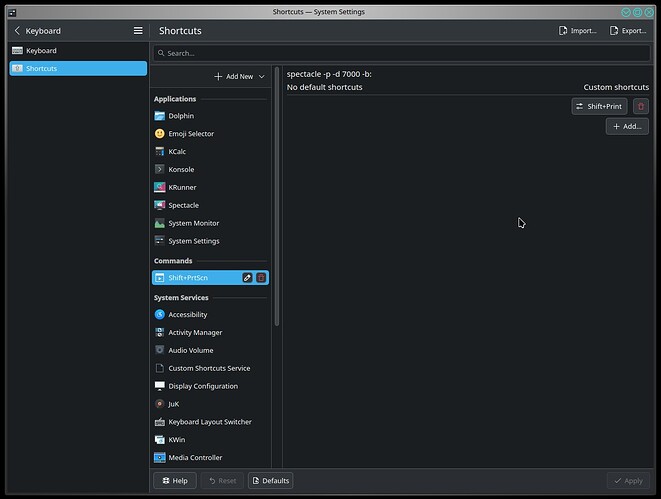
Task: Select the text "Konsole"
Action: [181, 169]
